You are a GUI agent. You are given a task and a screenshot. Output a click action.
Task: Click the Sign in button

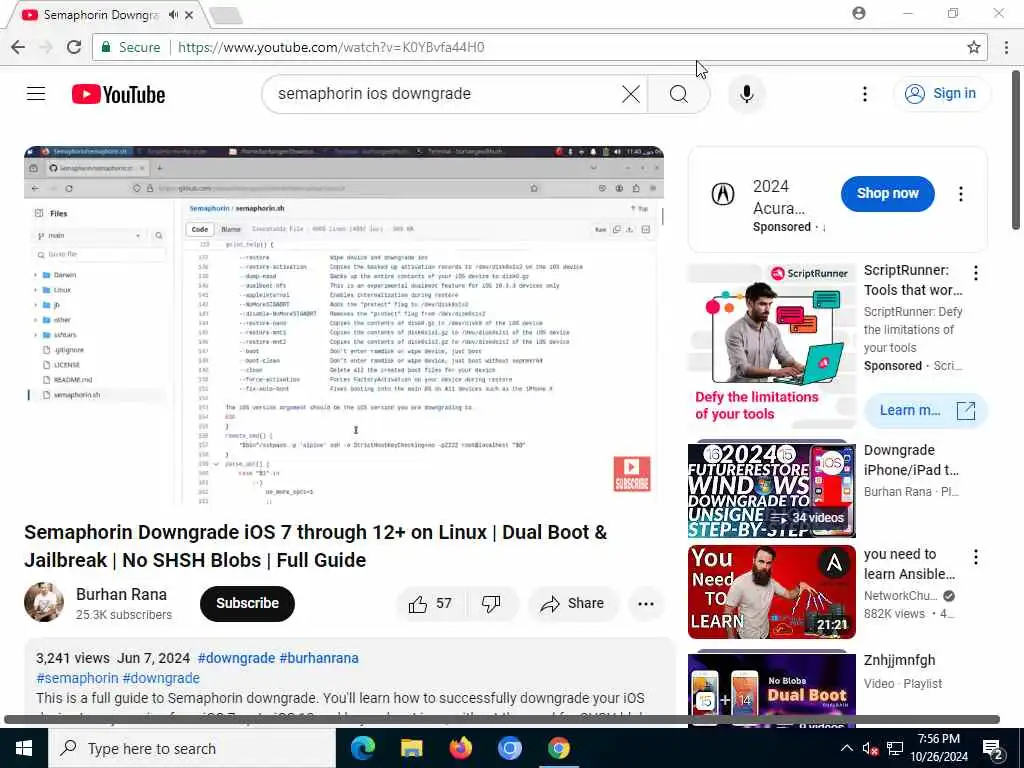point(941,93)
